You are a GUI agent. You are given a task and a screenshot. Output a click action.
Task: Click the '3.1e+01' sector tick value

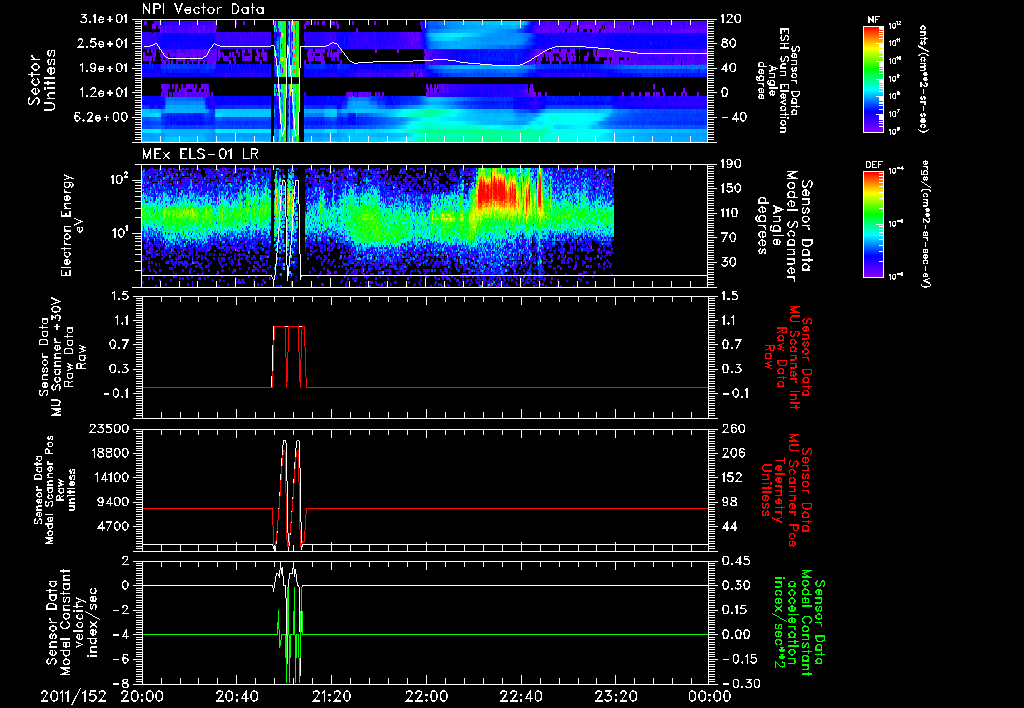104,19
